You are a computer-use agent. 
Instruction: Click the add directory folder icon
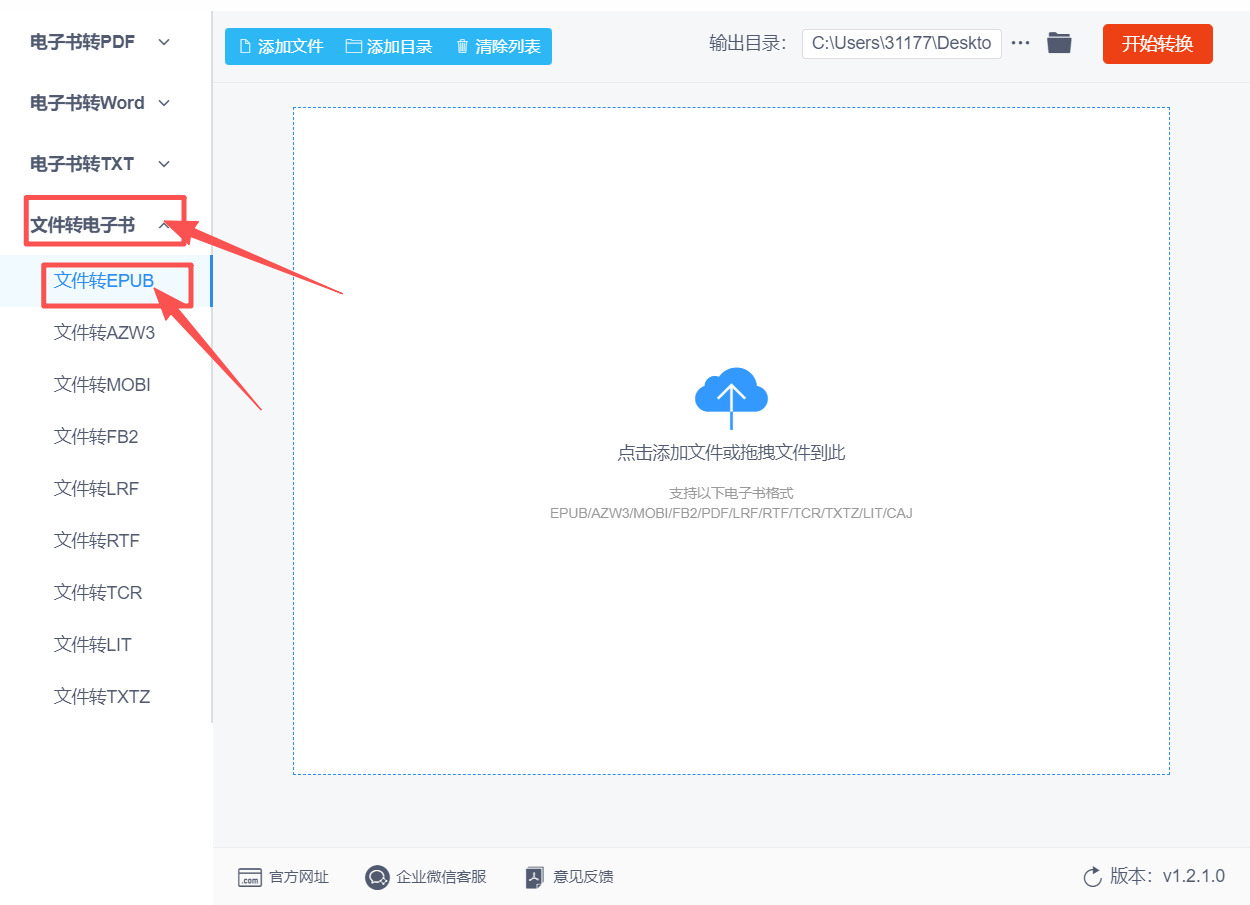(x=353, y=46)
